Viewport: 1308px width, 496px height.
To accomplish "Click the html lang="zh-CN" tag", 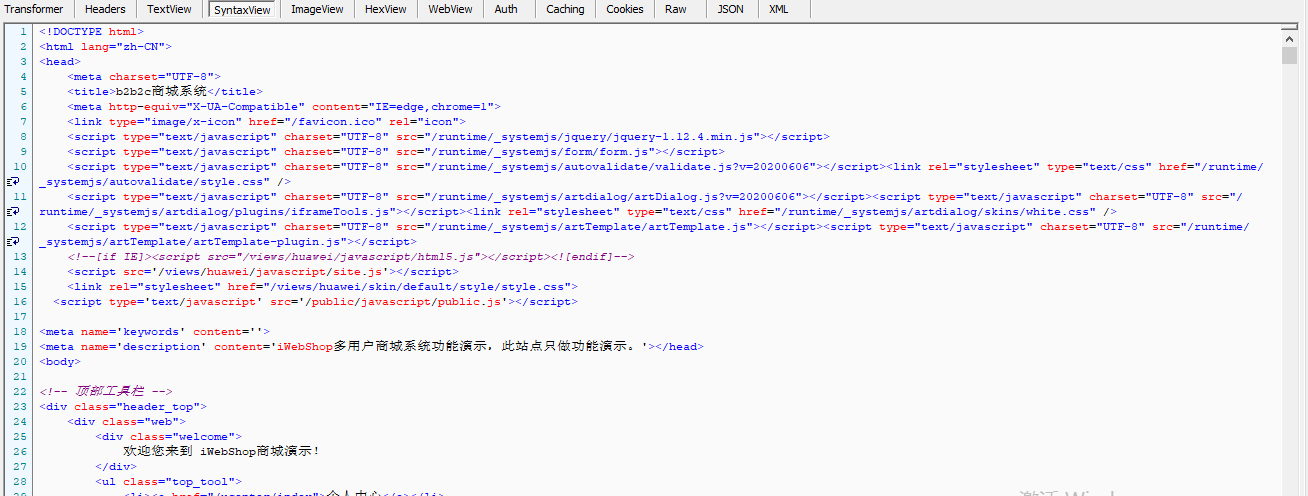I will tap(105, 46).
